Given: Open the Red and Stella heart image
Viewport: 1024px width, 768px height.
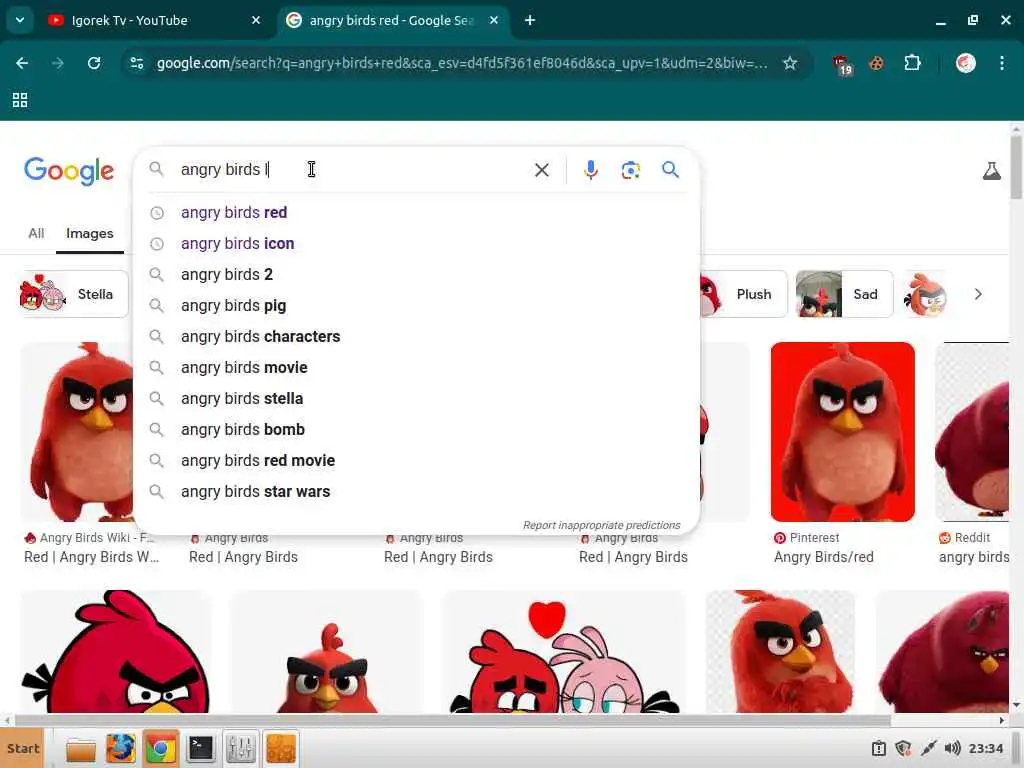Looking at the screenshot, I should (x=564, y=652).
